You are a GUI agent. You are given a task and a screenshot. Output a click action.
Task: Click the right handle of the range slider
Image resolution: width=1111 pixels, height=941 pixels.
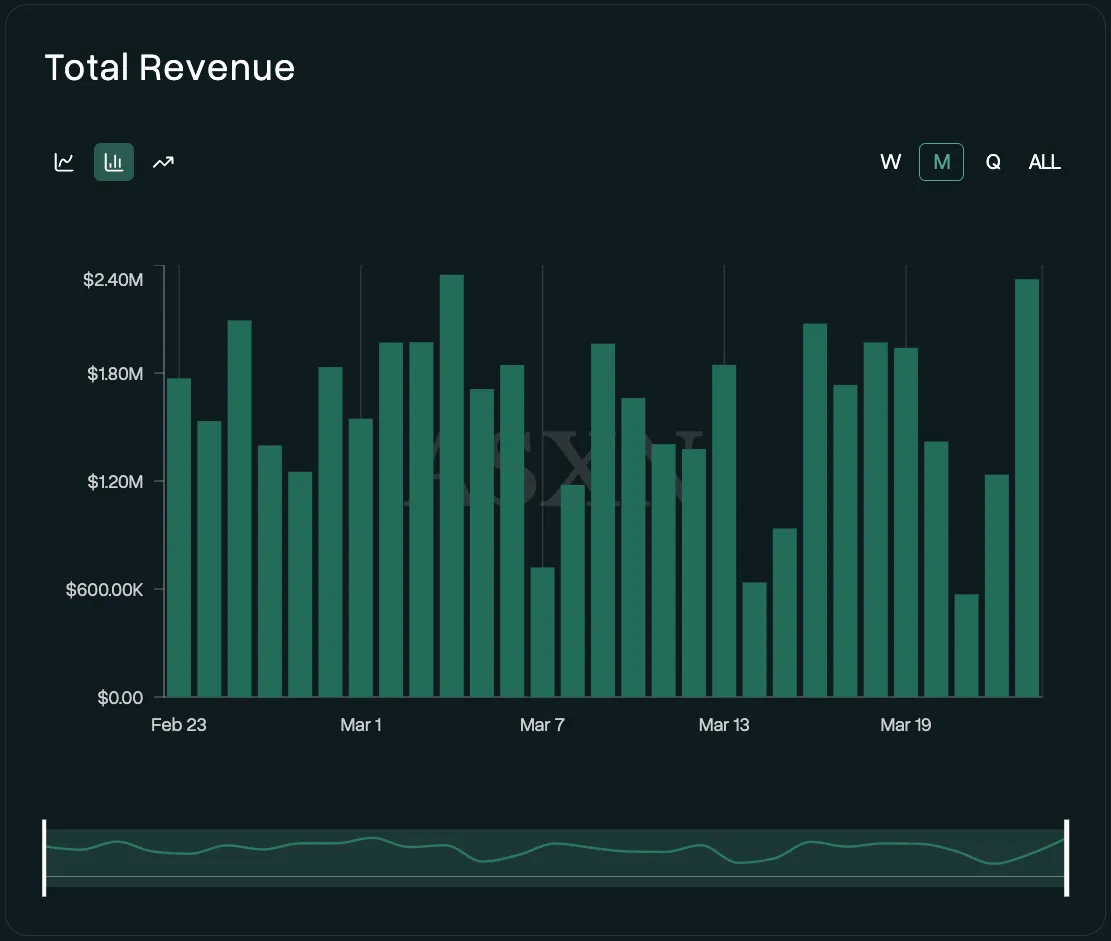tap(1067, 857)
